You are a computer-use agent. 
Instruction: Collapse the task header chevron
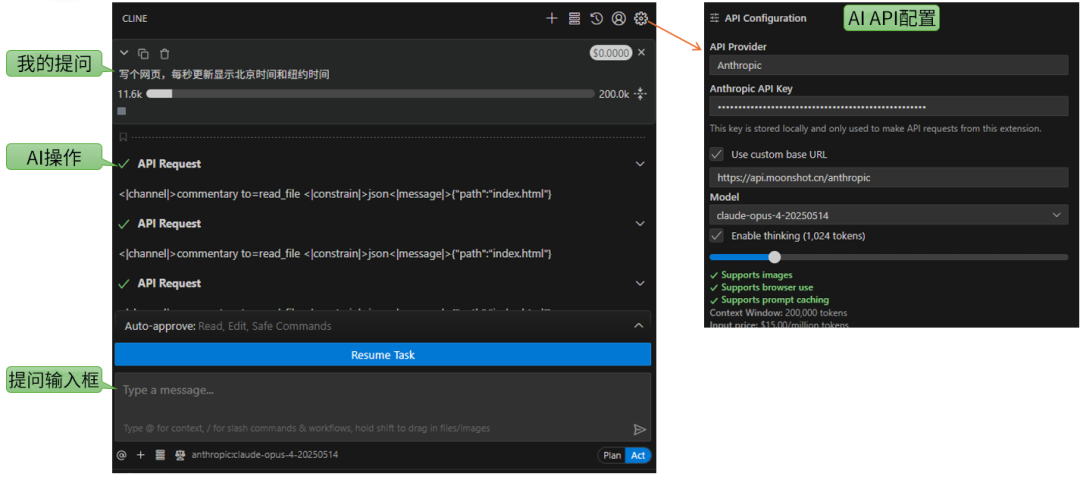coord(124,53)
